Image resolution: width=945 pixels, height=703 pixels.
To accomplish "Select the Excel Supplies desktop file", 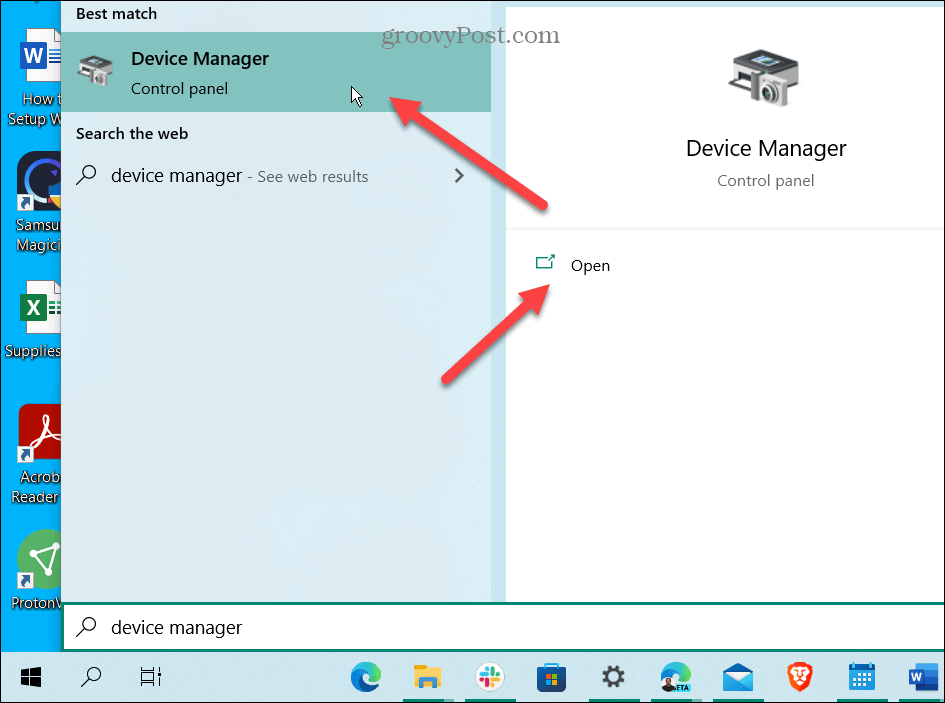I will click(x=33, y=320).
